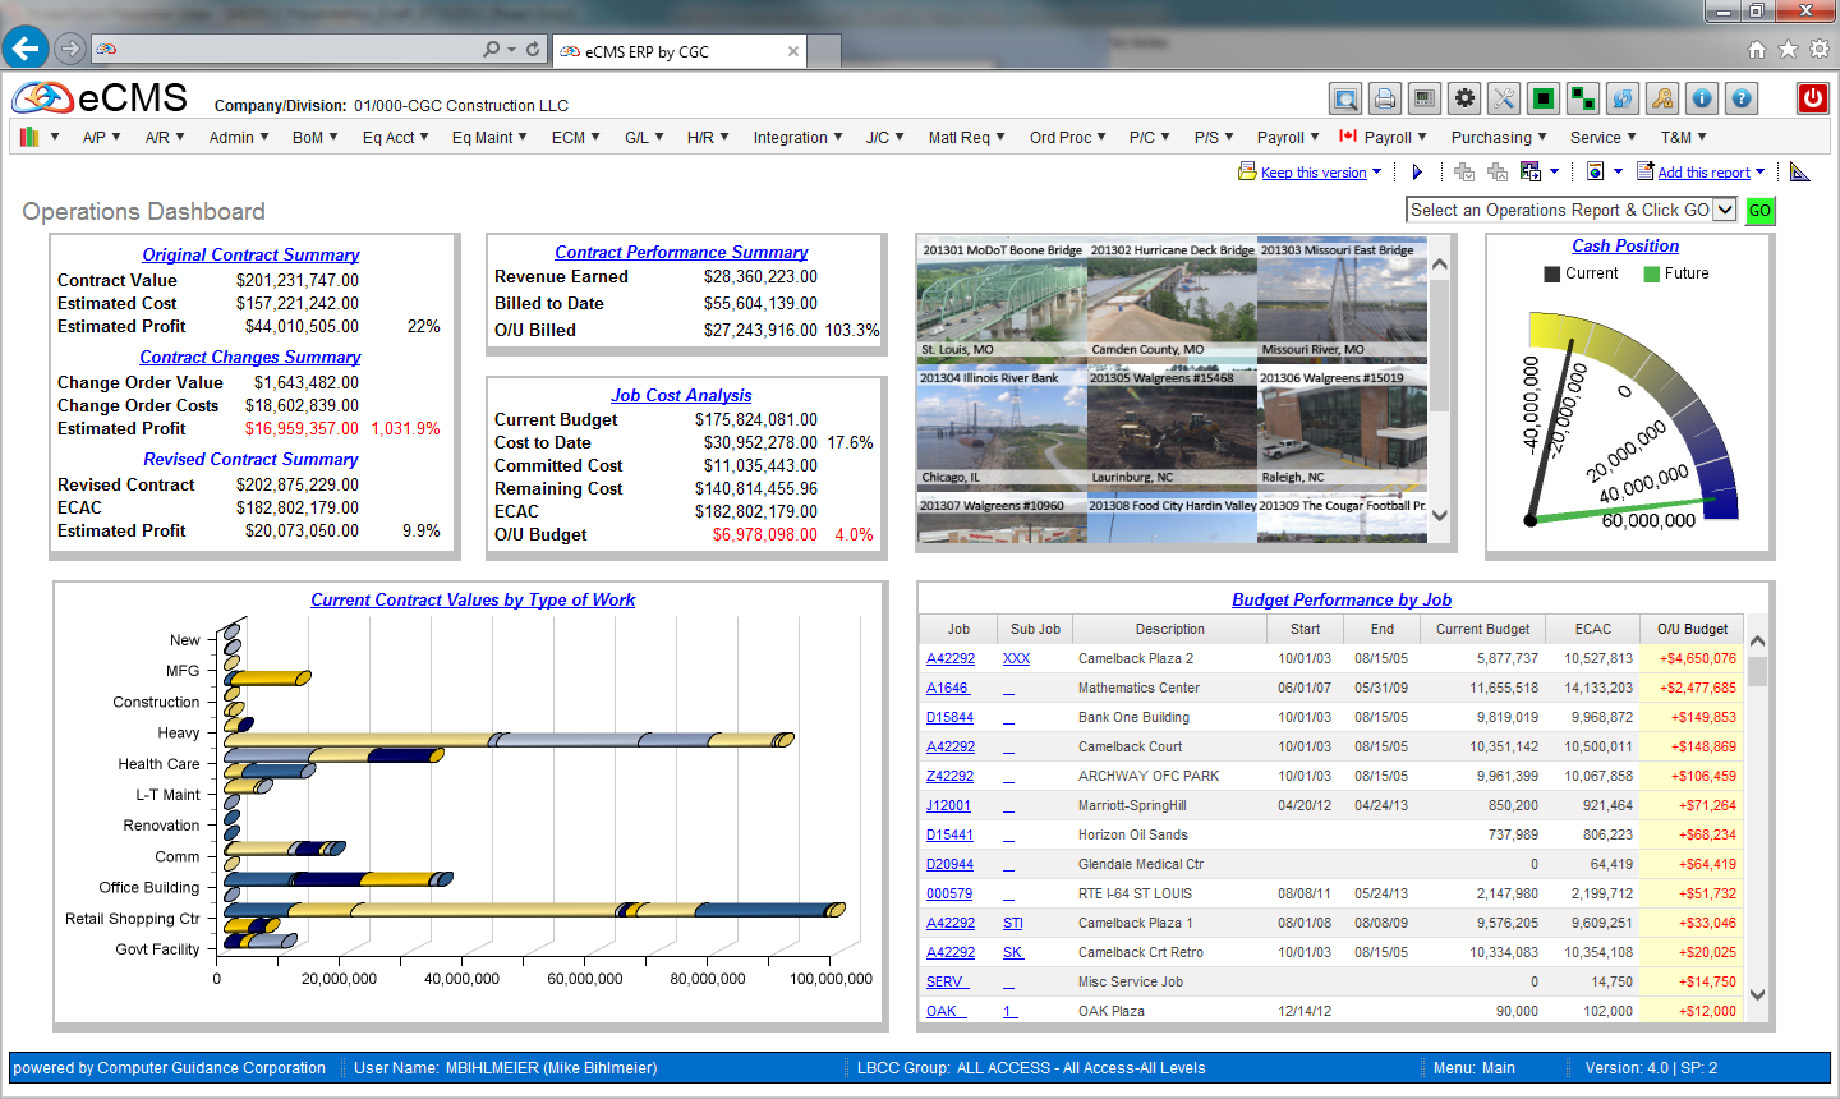The width and height of the screenshot is (1840, 1099).
Task: Open job link D15844 in budget table
Action: (949, 717)
